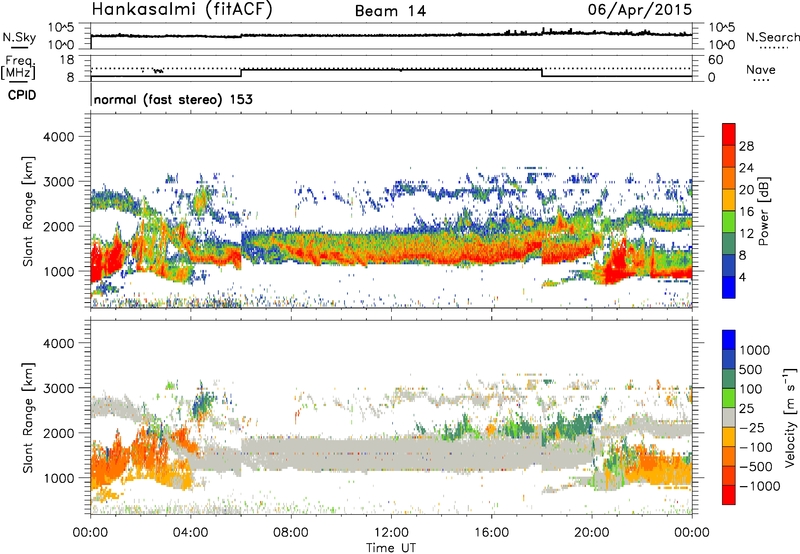Click the dotted line sample under 'Nave'
Screen dimensions: 800x554
(x=761, y=80)
